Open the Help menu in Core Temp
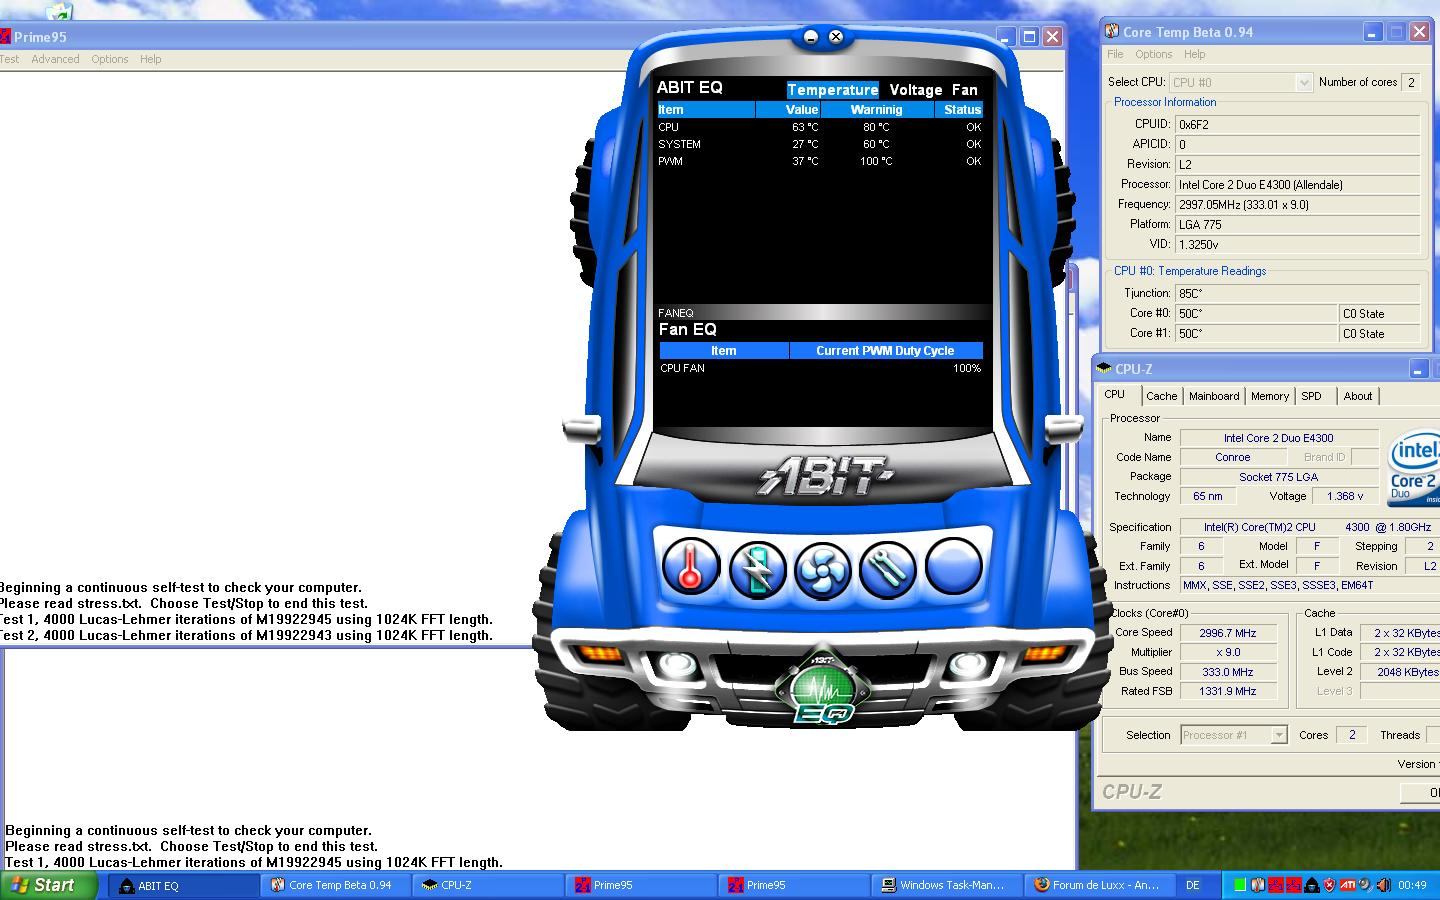Image resolution: width=1440 pixels, height=900 pixels. (1194, 54)
